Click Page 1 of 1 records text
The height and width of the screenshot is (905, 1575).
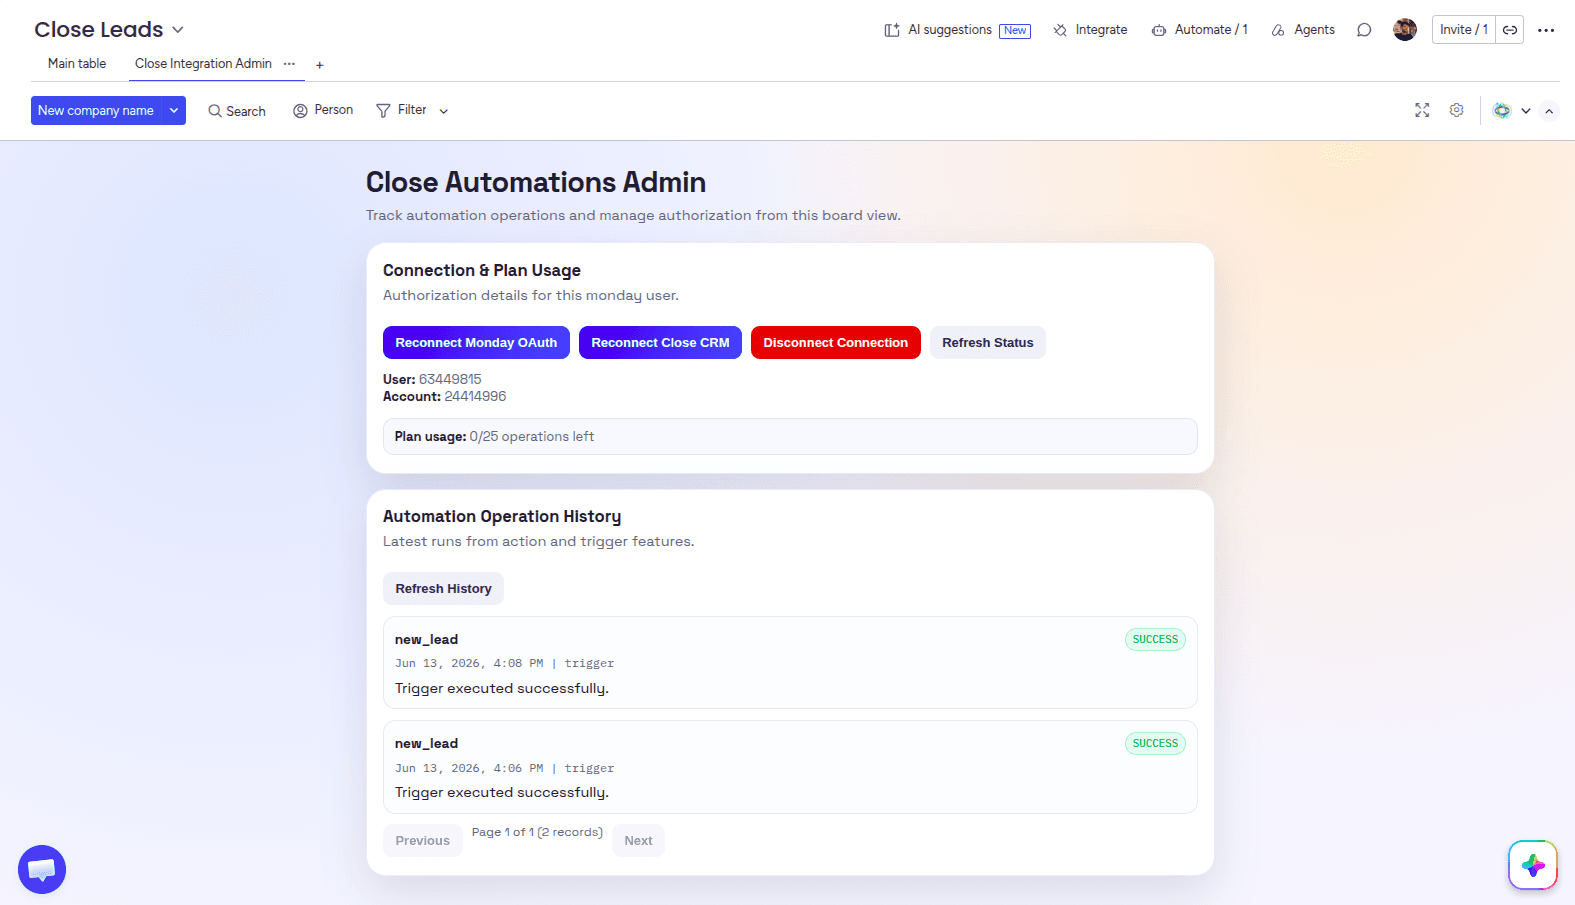point(537,832)
